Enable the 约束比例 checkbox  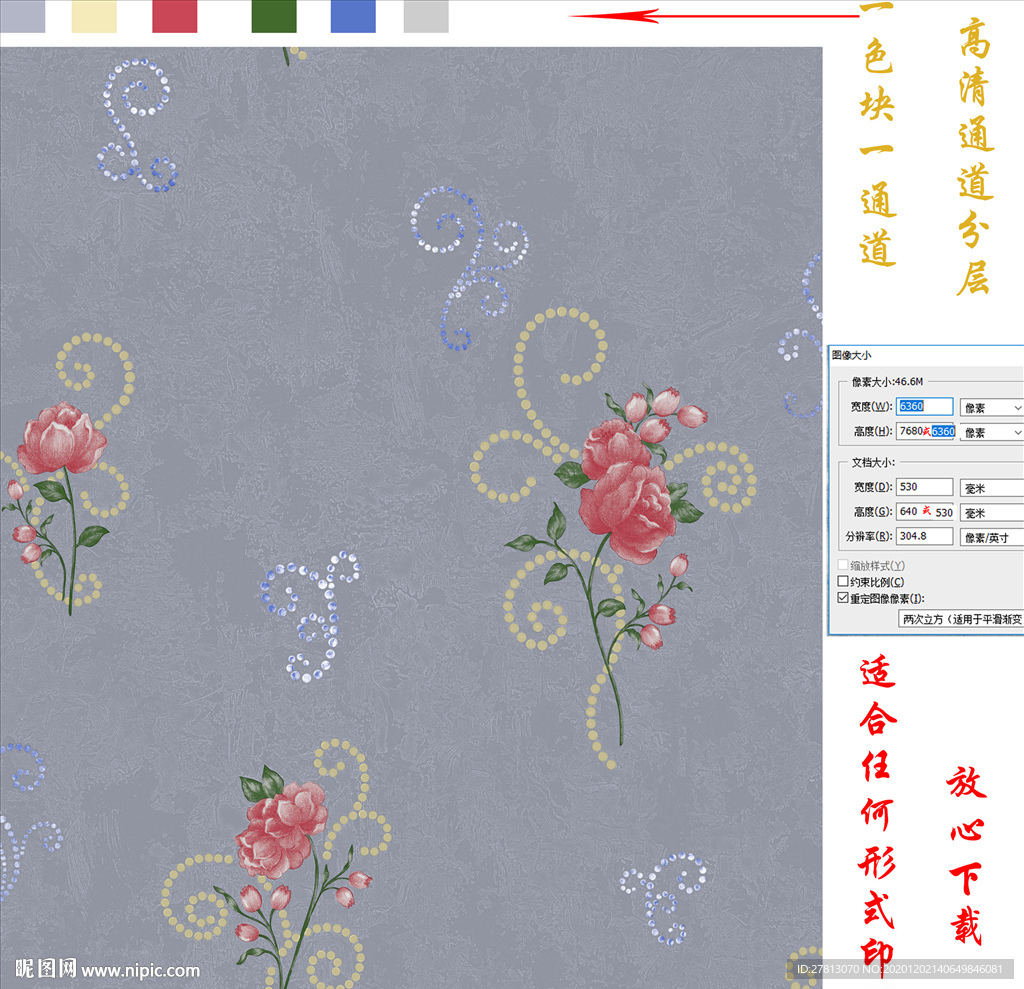click(843, 582)
